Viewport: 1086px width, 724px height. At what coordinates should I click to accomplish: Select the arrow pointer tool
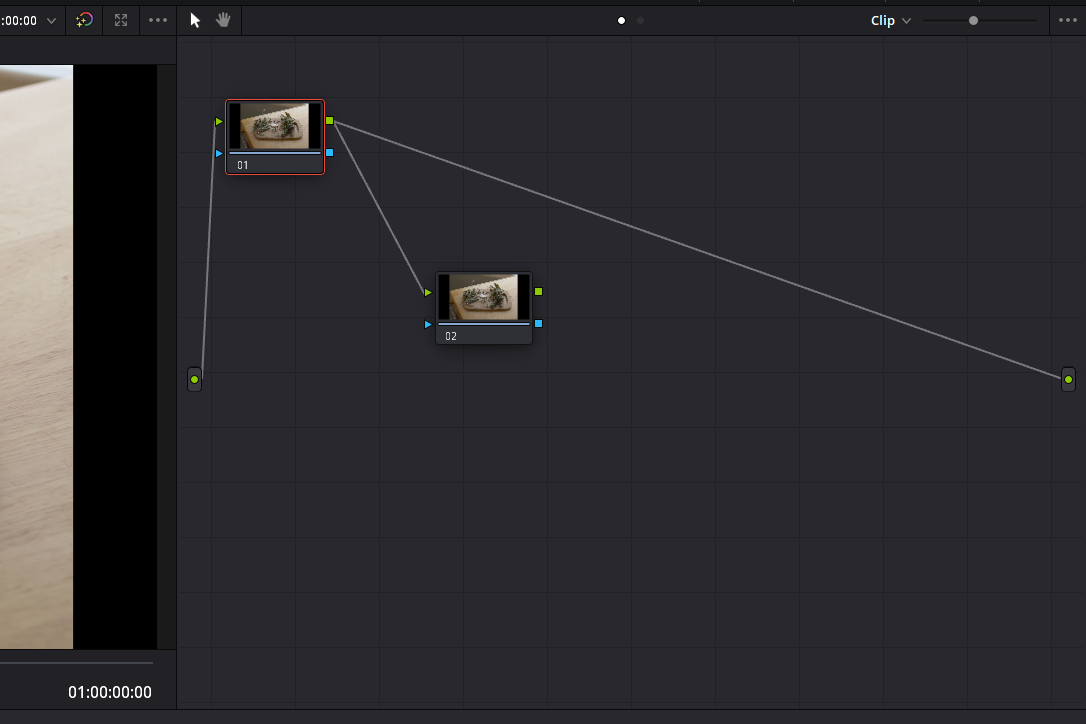coord(193,20)
